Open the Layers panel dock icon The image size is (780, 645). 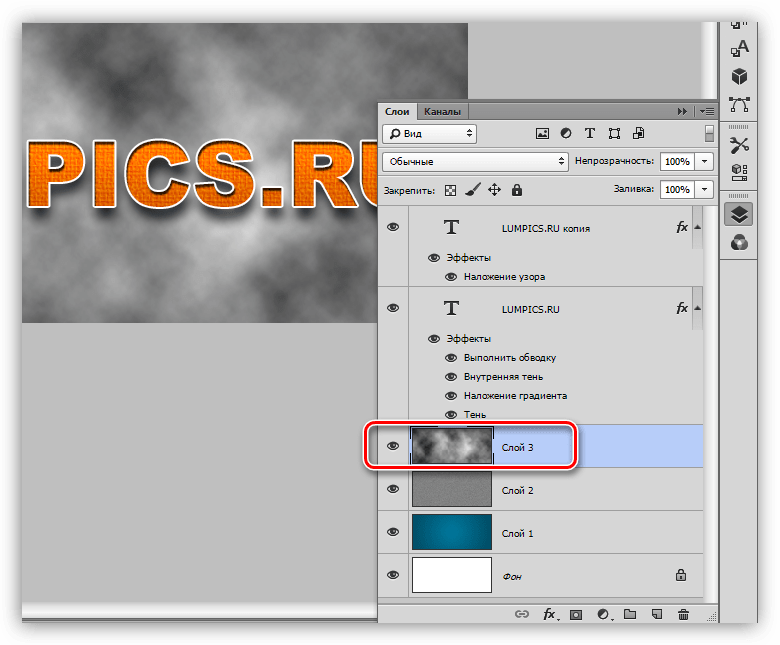click(x=739, y=215)
